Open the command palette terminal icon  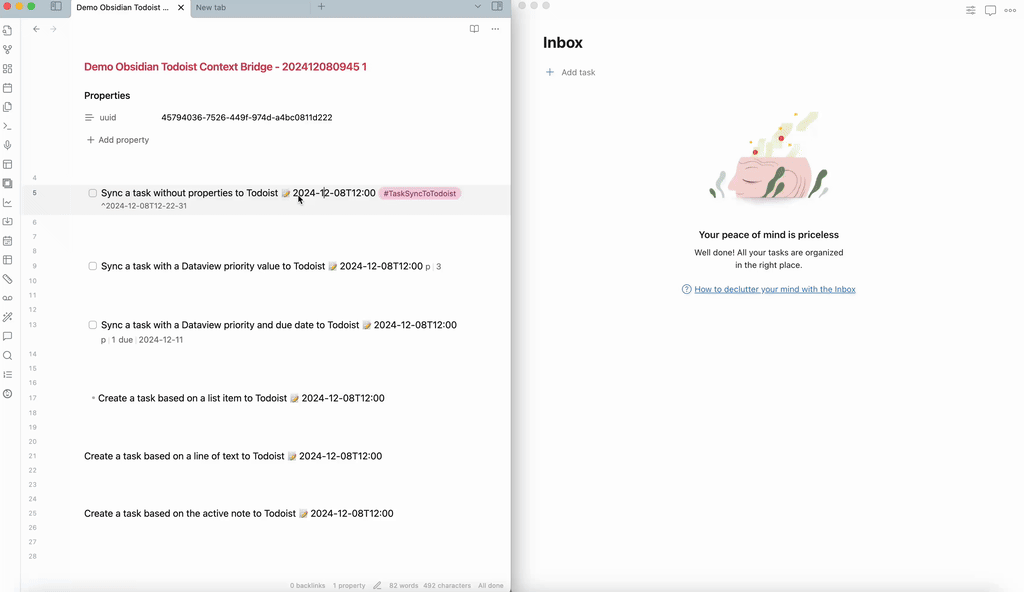(8, 126)
